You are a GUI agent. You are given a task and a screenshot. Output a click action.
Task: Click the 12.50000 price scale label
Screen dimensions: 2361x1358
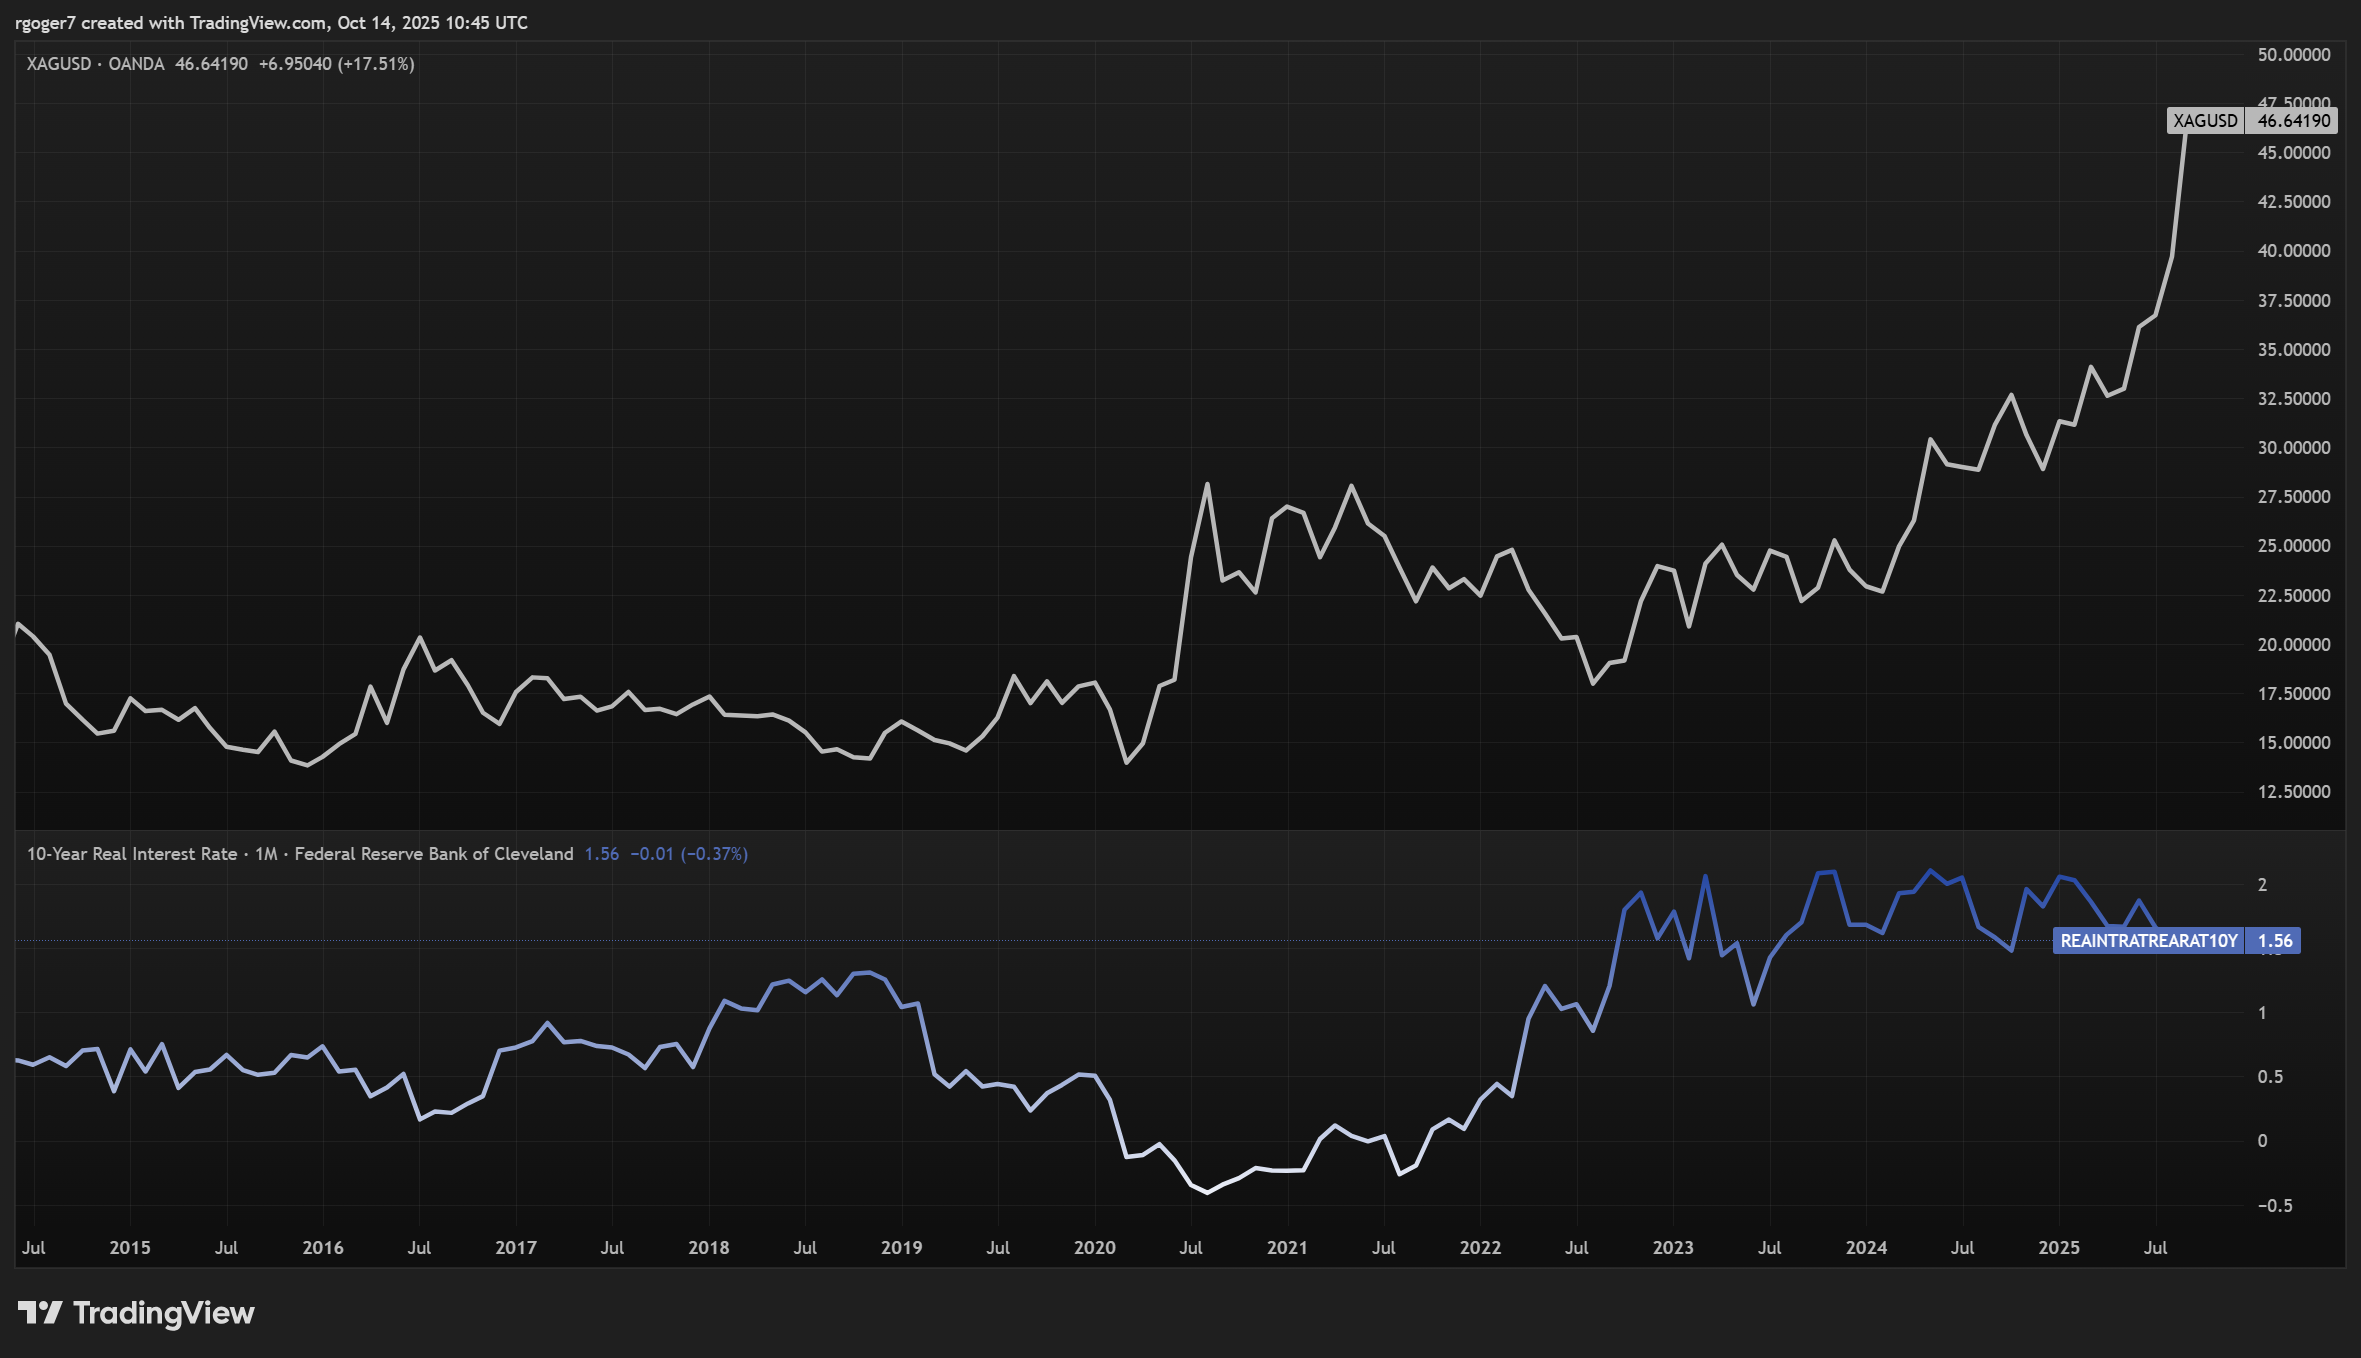(x=2293, y=792)
